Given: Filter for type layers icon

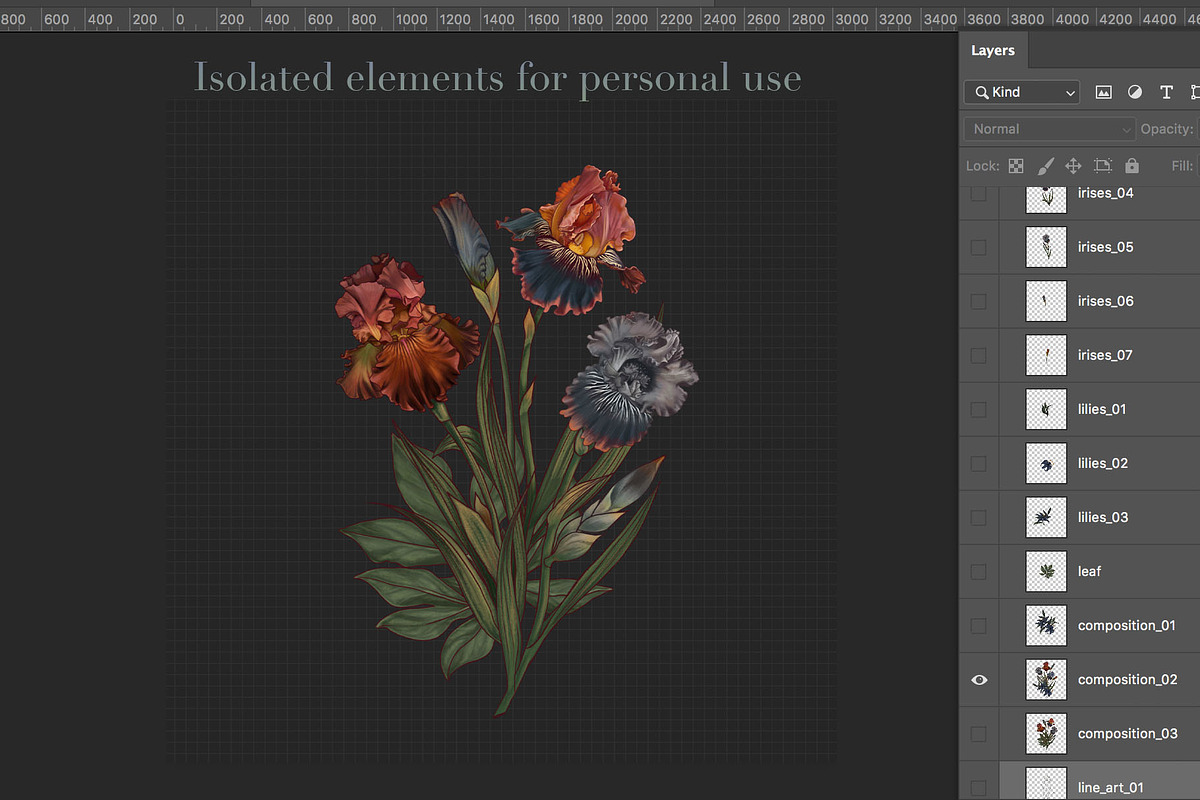Looking at the screenshot, I should point(1166,92).
